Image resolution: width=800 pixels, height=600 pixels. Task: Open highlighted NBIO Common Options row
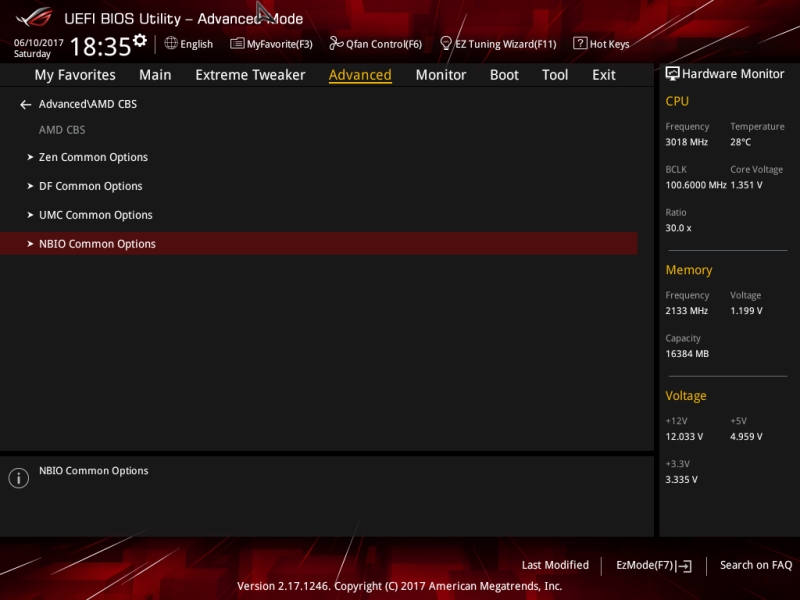pyautogui.click(x=318, y=244)
